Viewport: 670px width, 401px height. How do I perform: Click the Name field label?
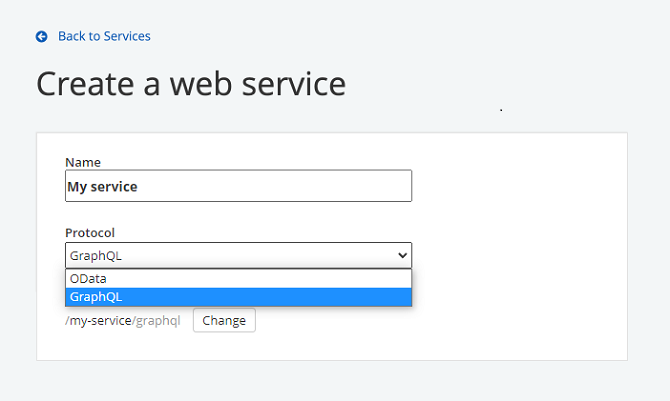(x=83, y=162)
